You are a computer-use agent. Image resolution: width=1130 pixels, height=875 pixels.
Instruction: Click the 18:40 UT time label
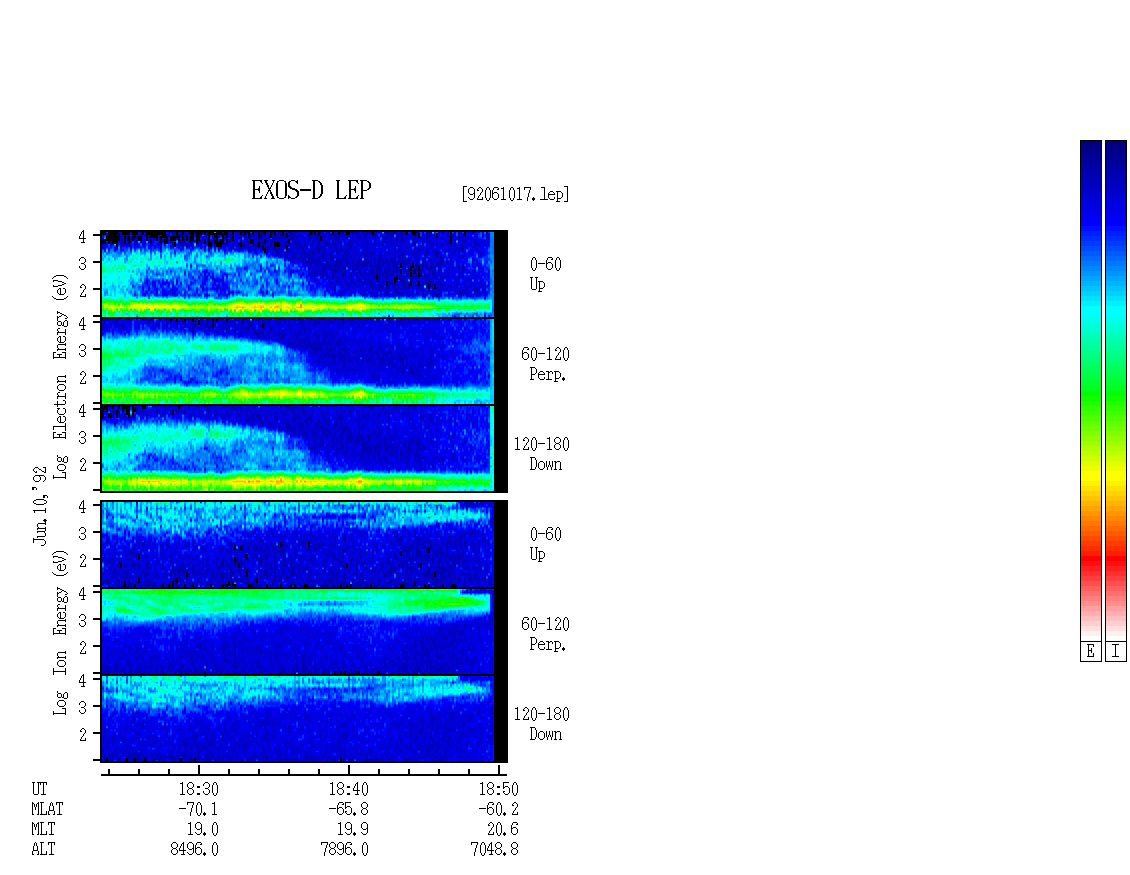[x=348, y=789]
